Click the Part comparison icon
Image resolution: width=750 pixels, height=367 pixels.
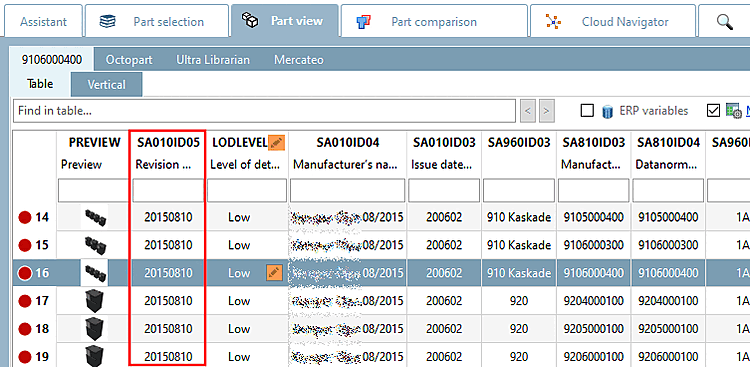pos(364,22)
